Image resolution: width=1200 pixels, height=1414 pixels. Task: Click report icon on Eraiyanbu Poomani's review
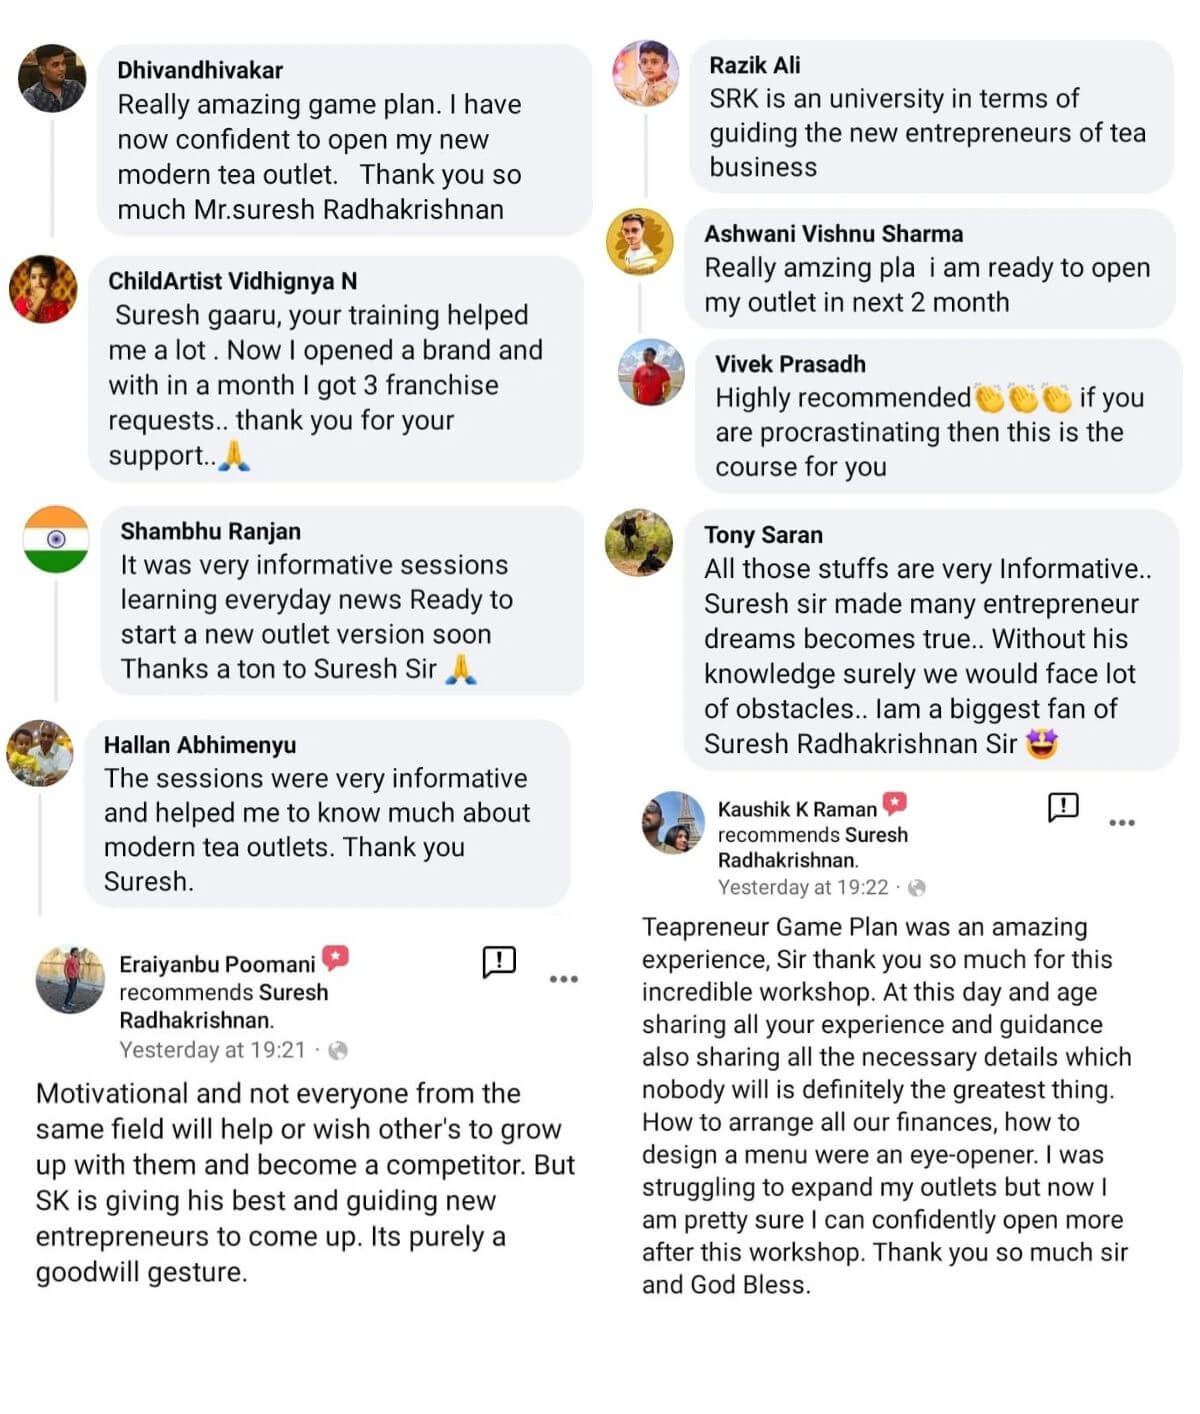(x=499, y=961)
